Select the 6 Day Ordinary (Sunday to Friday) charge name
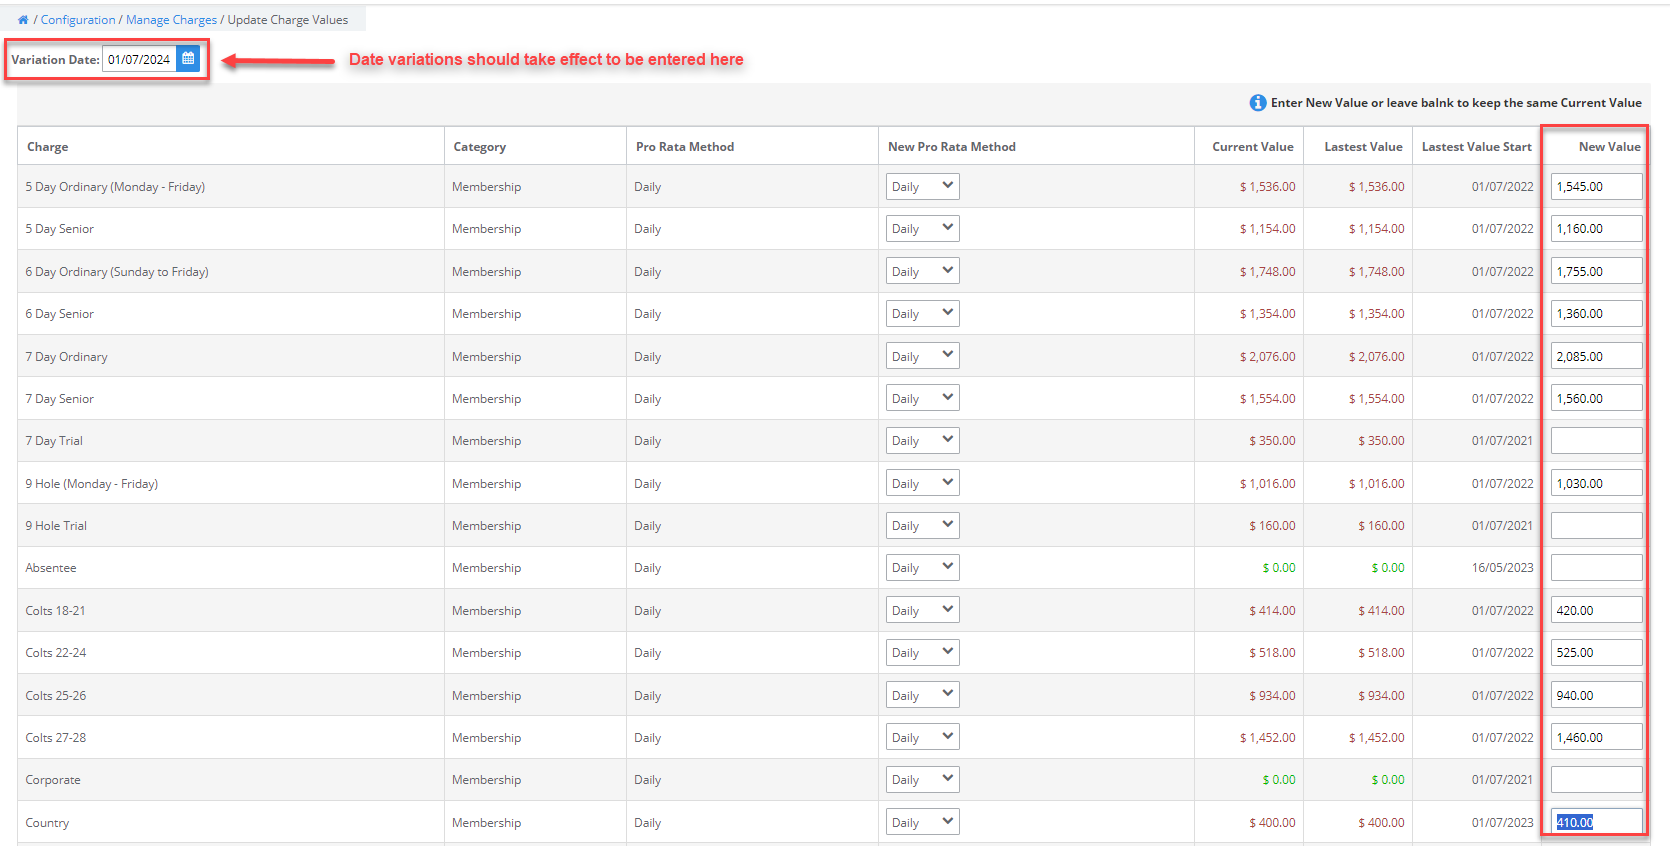This screenshot has height=846, width=1670. [117, 272]
